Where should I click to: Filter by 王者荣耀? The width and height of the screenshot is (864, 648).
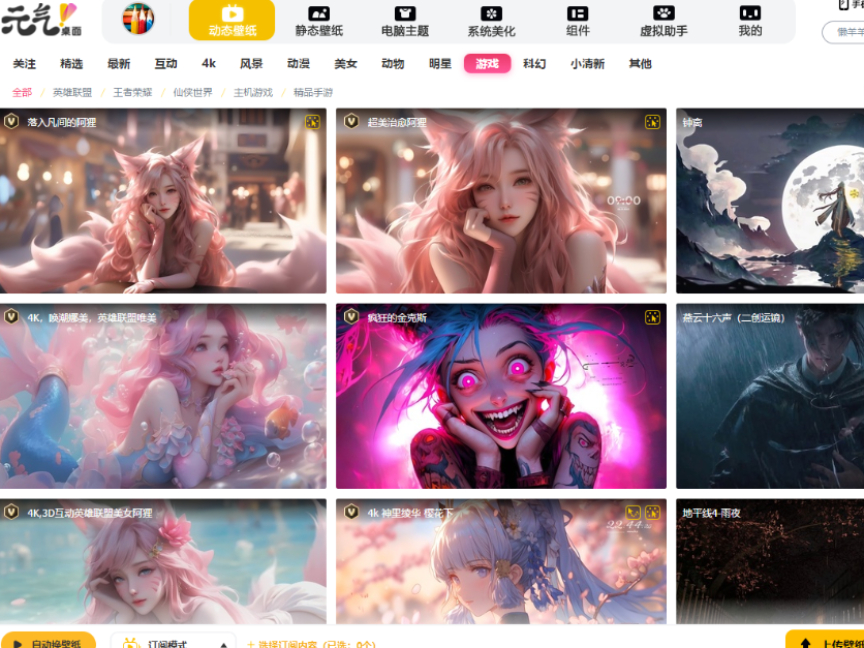point(132,93)
